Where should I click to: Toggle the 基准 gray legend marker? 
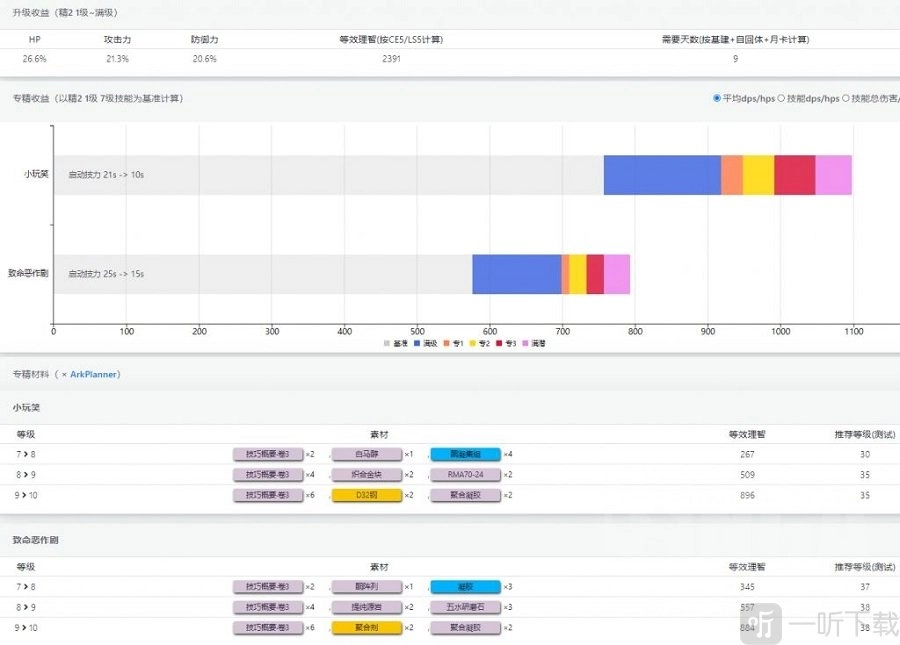387,343
